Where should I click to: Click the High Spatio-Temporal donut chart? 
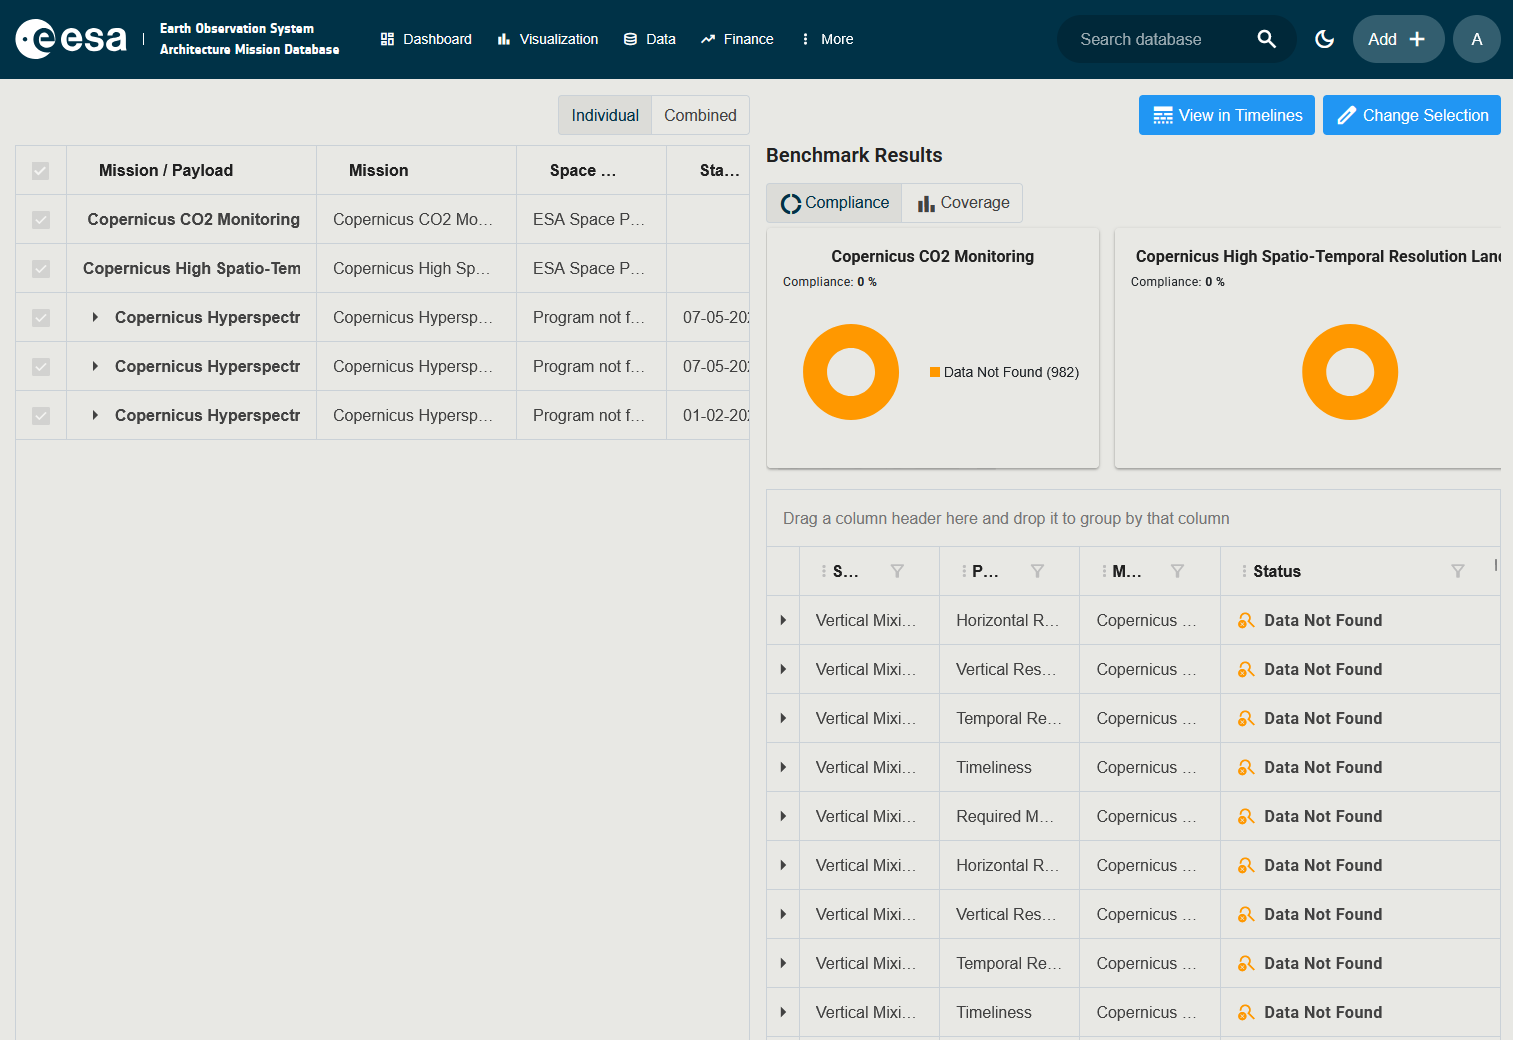pyautogui.click(x=1350, y=372)
